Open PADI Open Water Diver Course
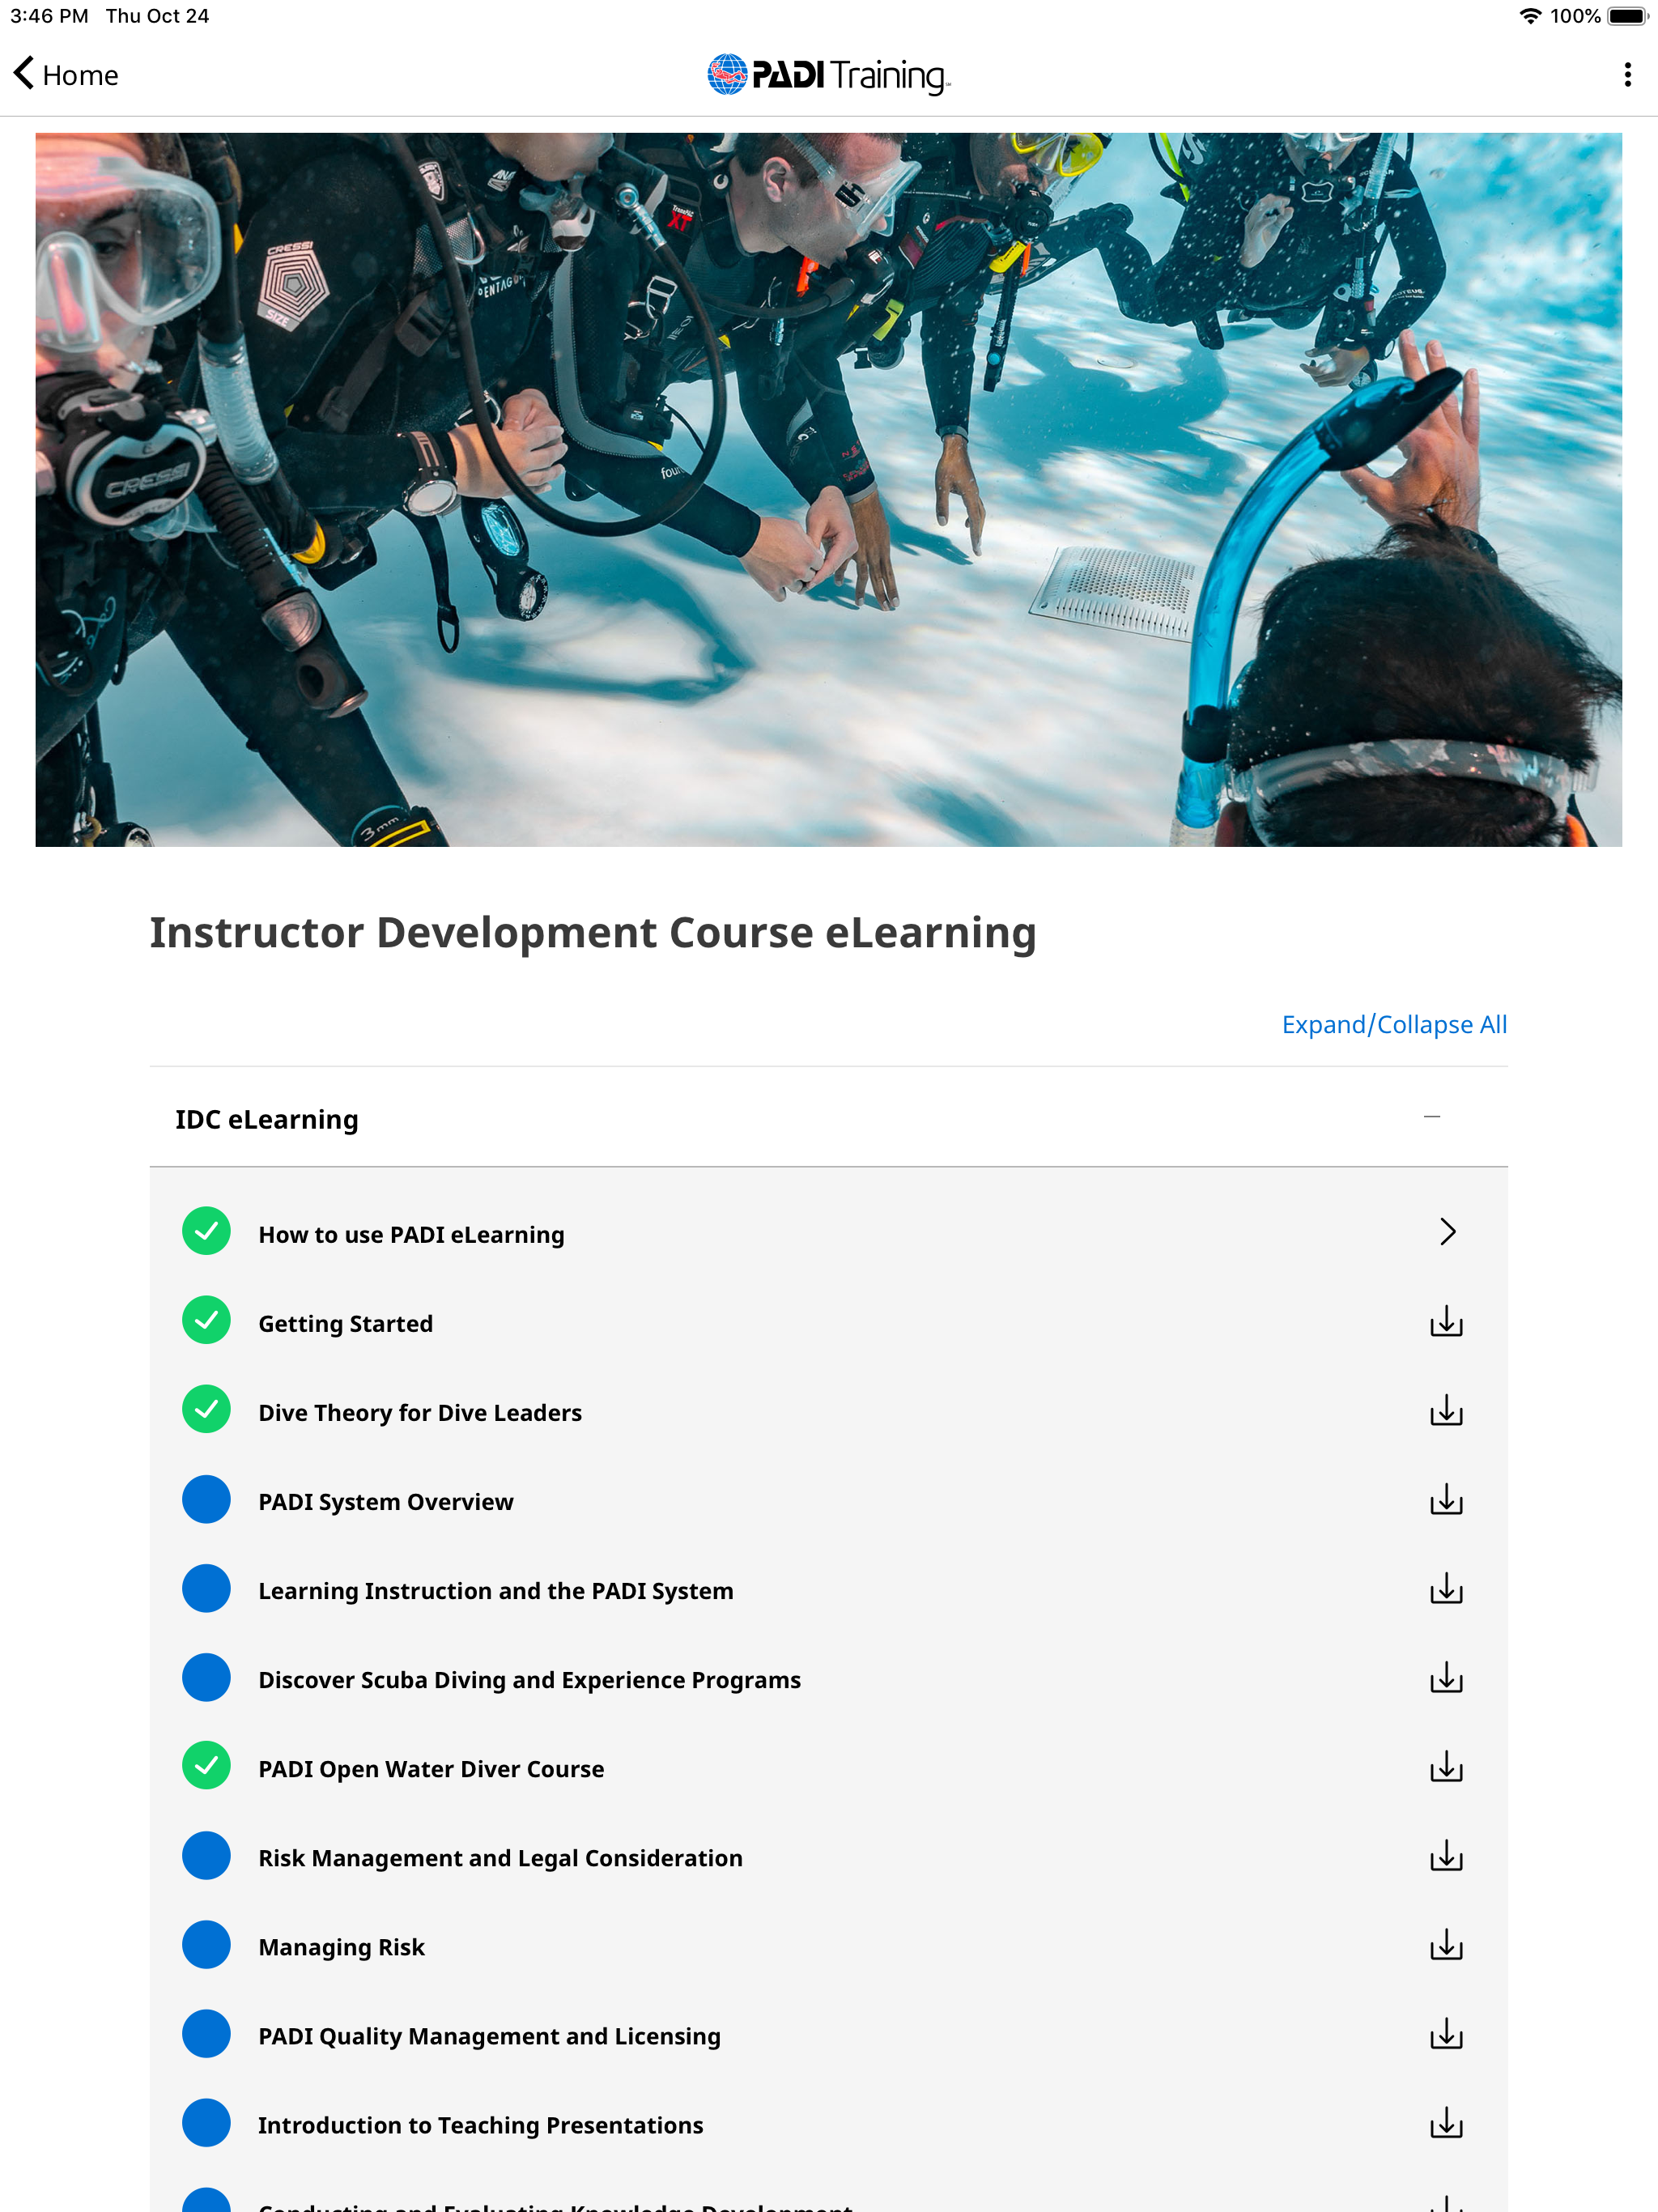Screen dimensions: 1658x2212 [431, 1769]
